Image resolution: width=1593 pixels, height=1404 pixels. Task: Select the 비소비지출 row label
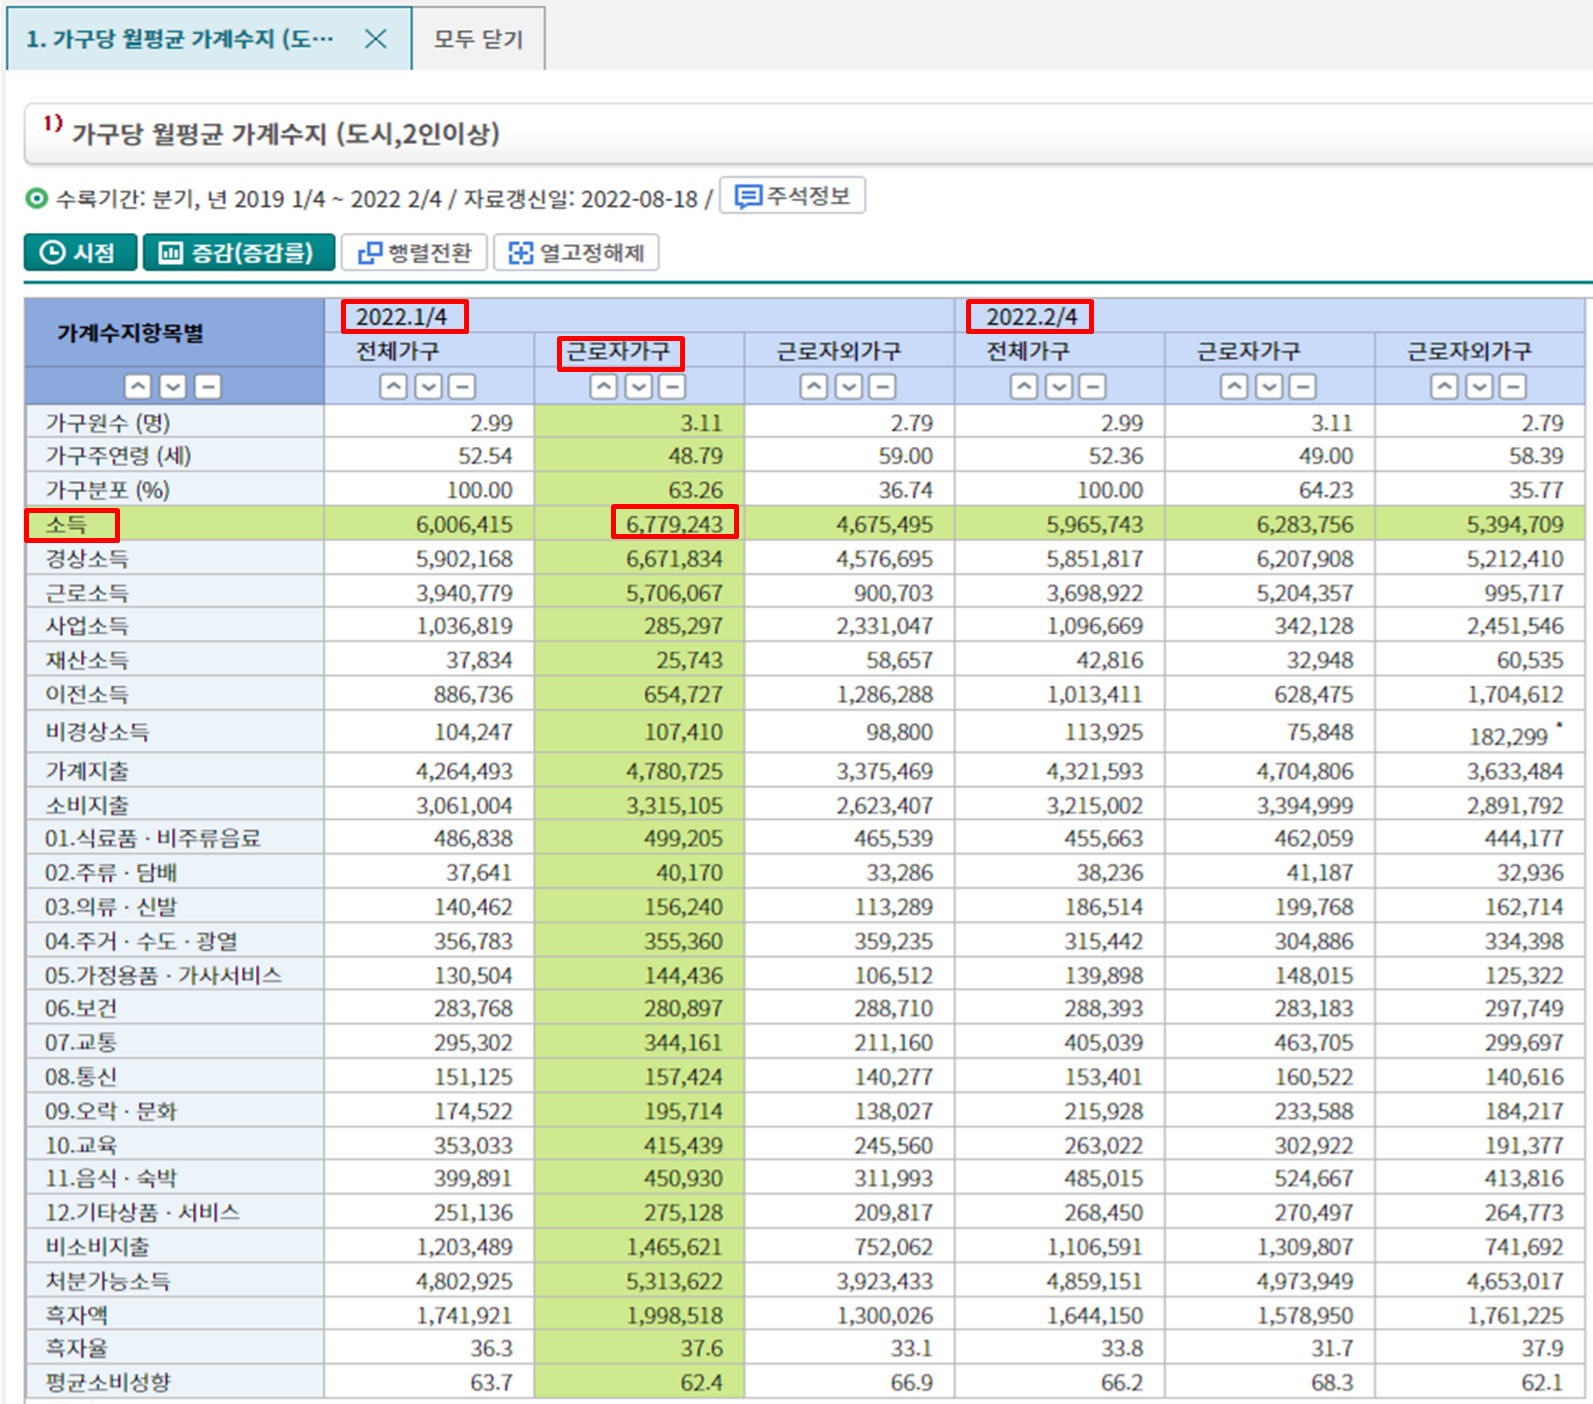(x=97, y=1247)
